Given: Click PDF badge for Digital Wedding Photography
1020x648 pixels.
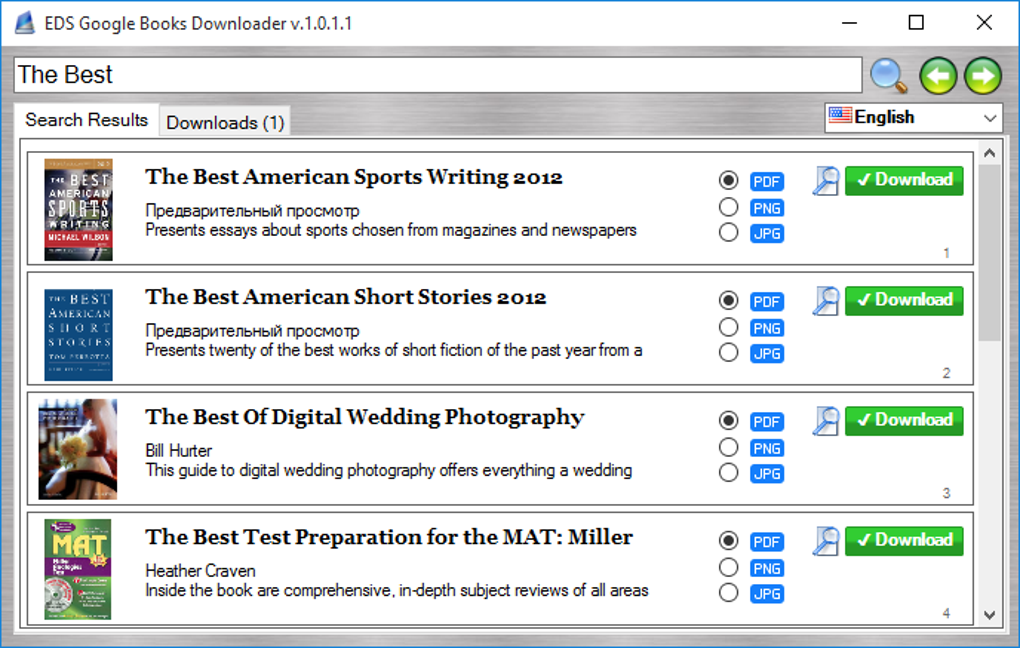Looking at the screenshot, I should tap(767, 422).
